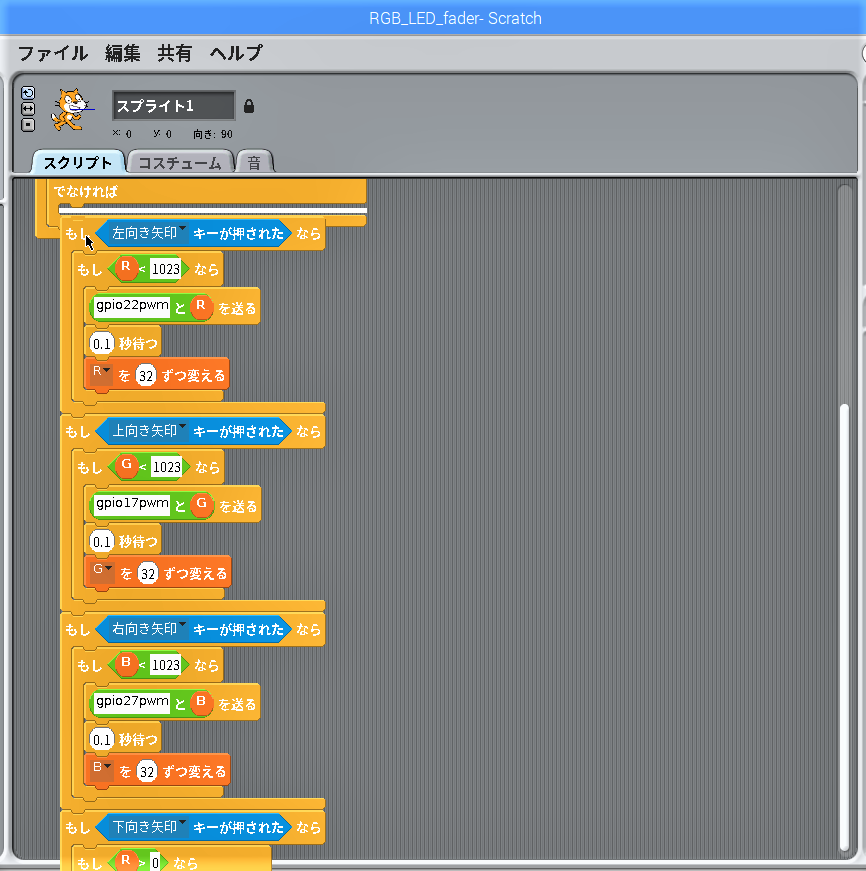This screenshot has height=871, width=866.
Task: Toggle the sprite drag lock icon
Action: [x=249, y=106]
